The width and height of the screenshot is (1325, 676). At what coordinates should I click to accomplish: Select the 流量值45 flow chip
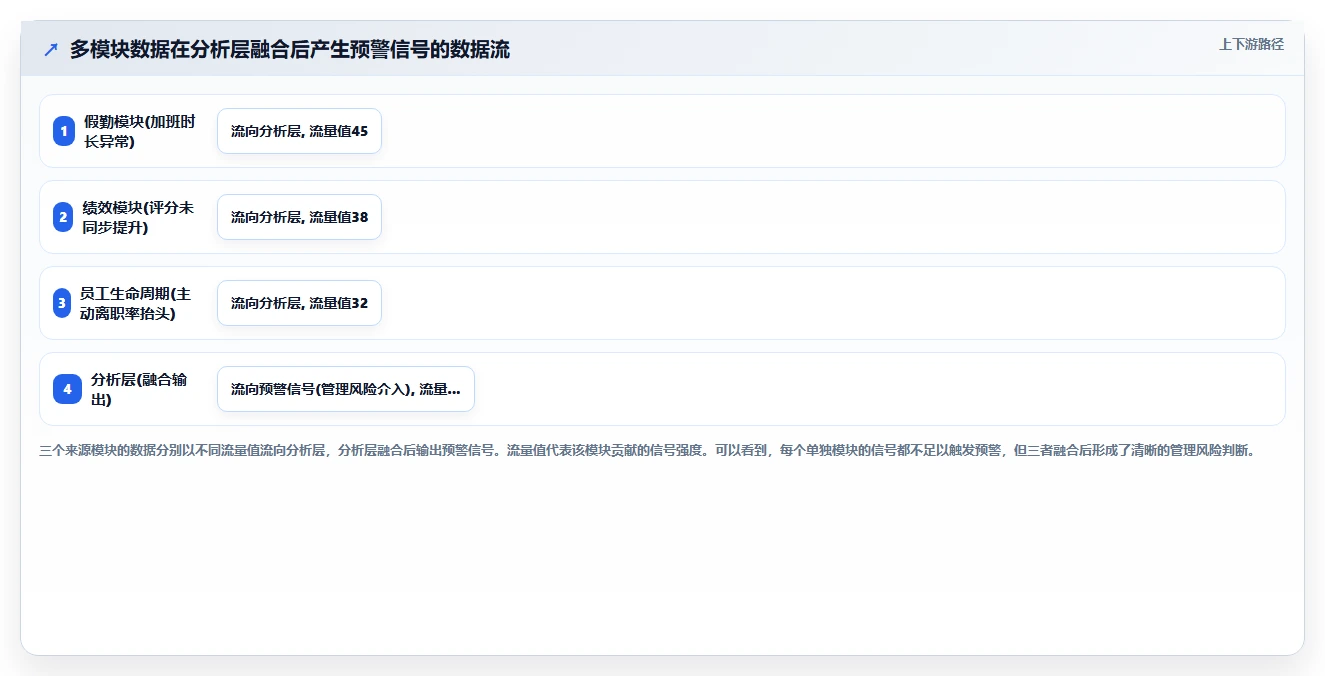pyautogui.click(x=299, y=131)
